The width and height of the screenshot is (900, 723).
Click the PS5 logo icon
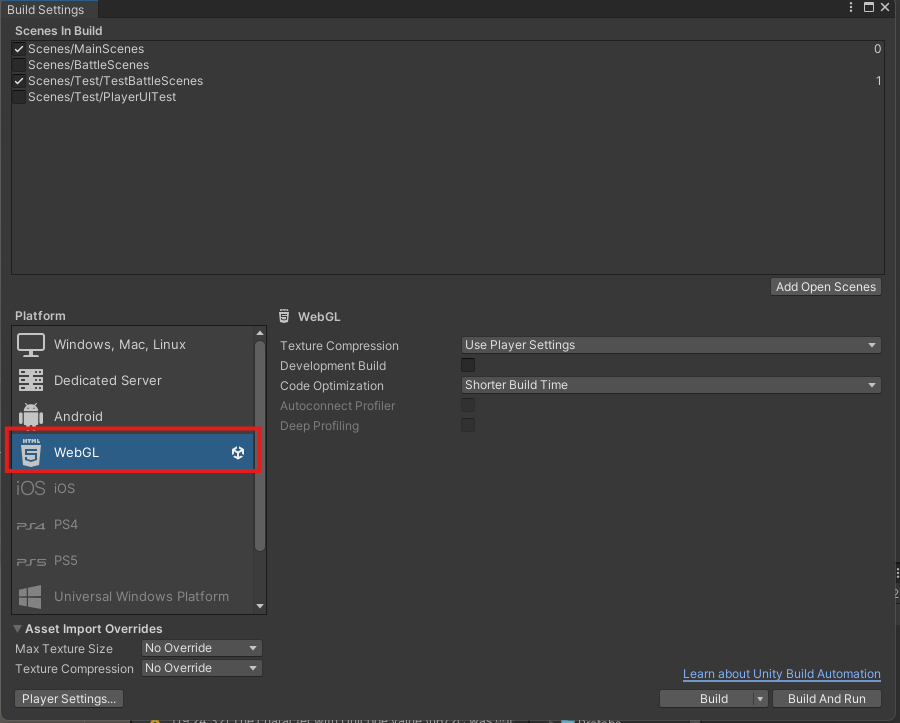click(31, 561)
